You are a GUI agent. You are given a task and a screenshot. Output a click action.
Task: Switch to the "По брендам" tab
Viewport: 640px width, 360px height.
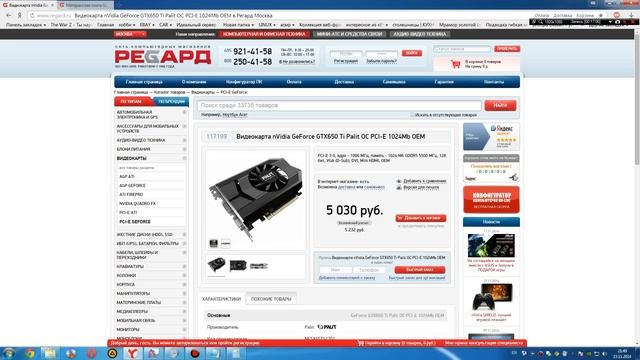pos(171,102)
